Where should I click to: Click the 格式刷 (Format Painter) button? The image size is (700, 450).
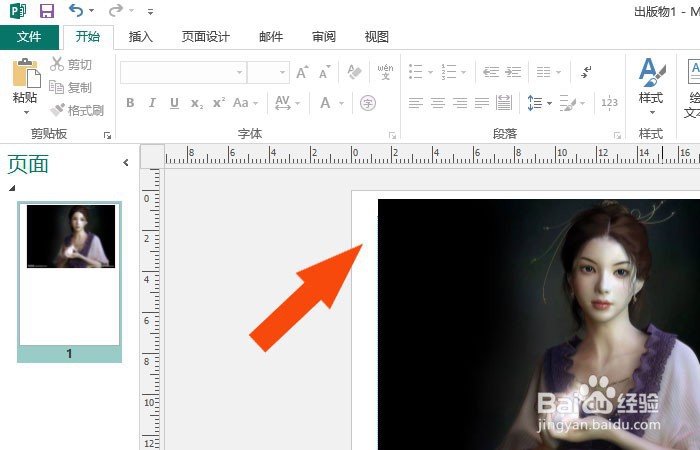(77, 110)
